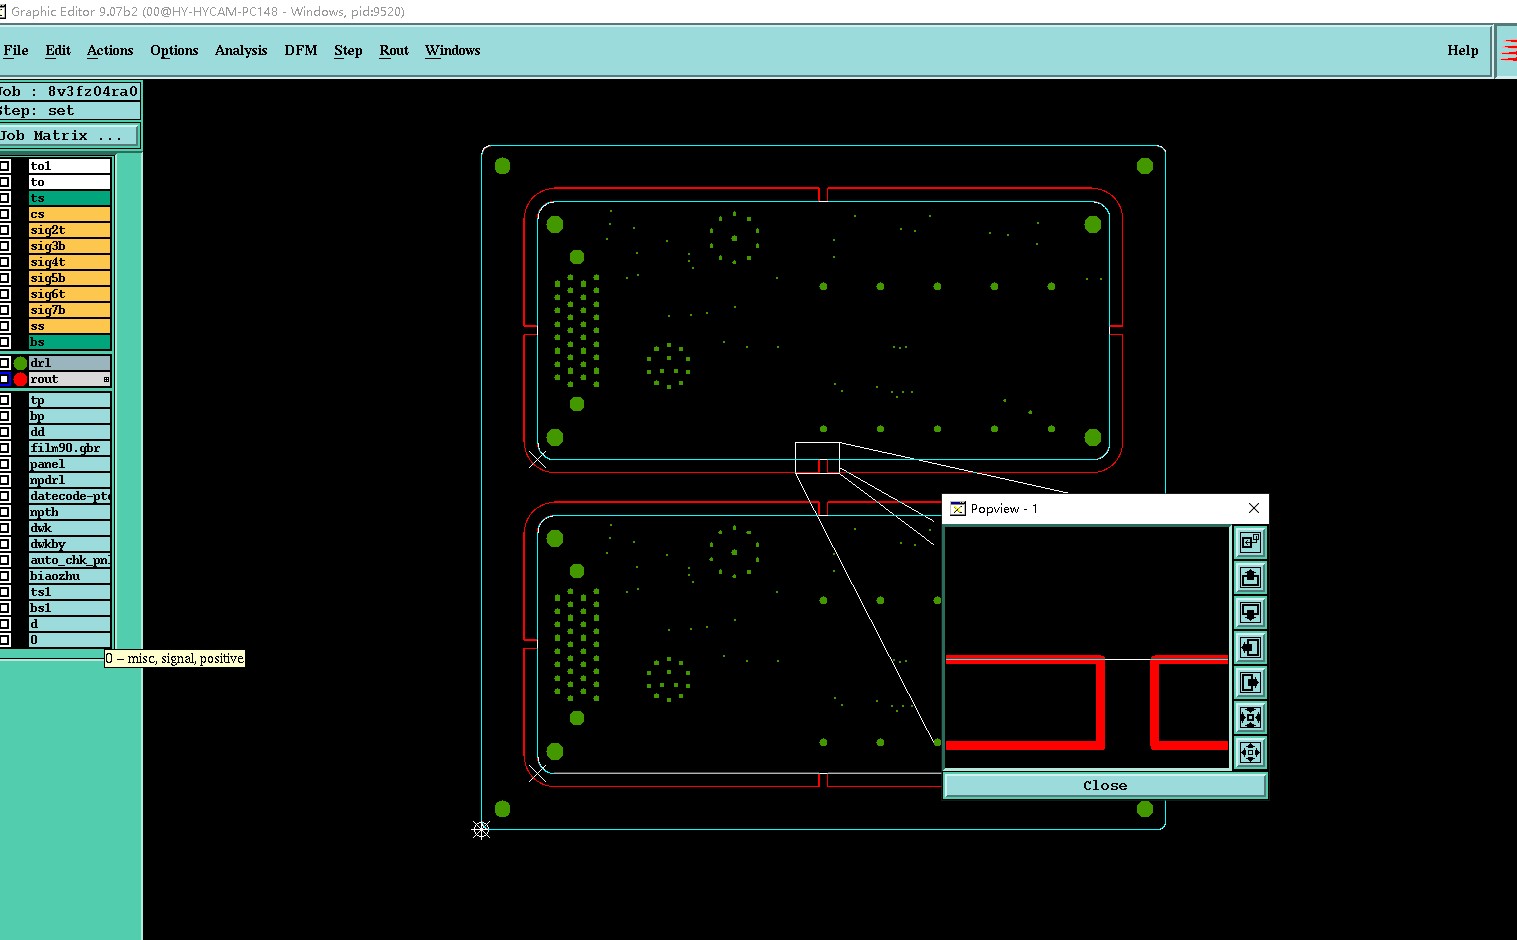Open the Rout menu
Viewport: 1517px width, 940px height.
[x=394, y=50]
